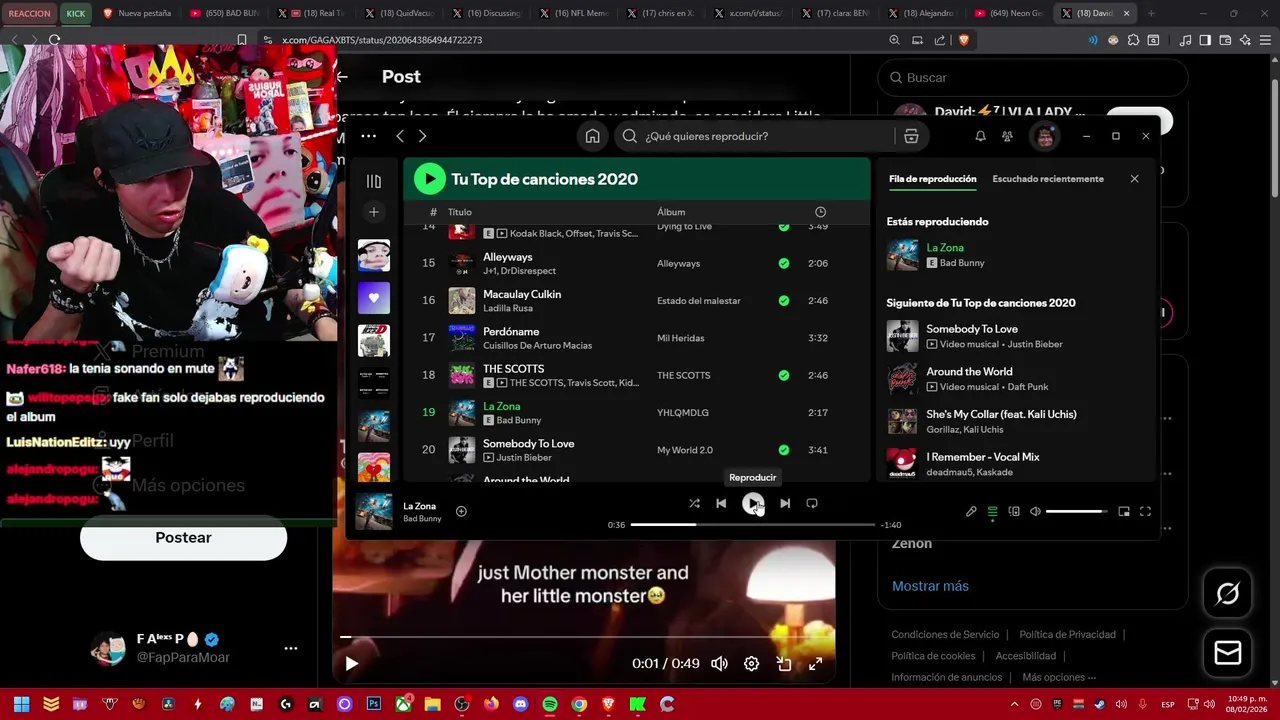Add La Zona to liked songs via plus icon

click(x=461, y=511)
